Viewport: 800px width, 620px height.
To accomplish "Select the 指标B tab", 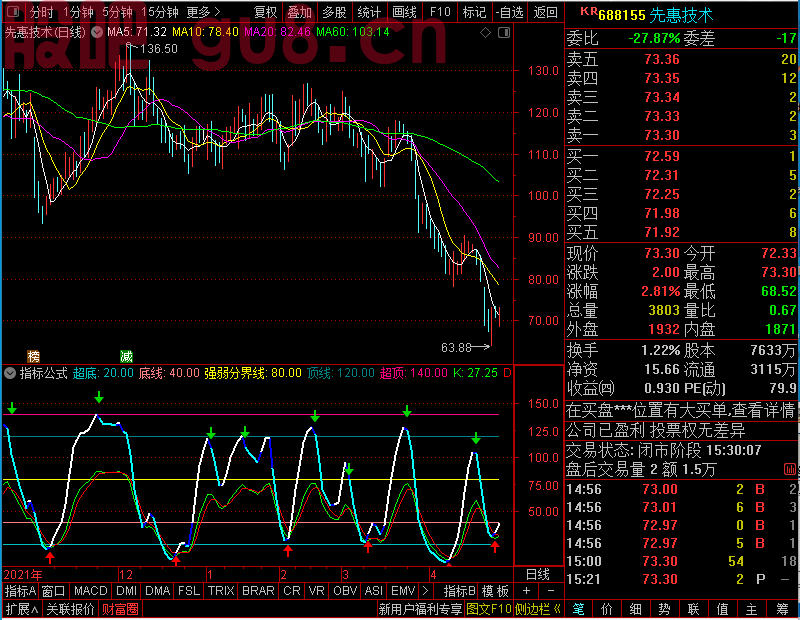I will click(x=460, y=591).
